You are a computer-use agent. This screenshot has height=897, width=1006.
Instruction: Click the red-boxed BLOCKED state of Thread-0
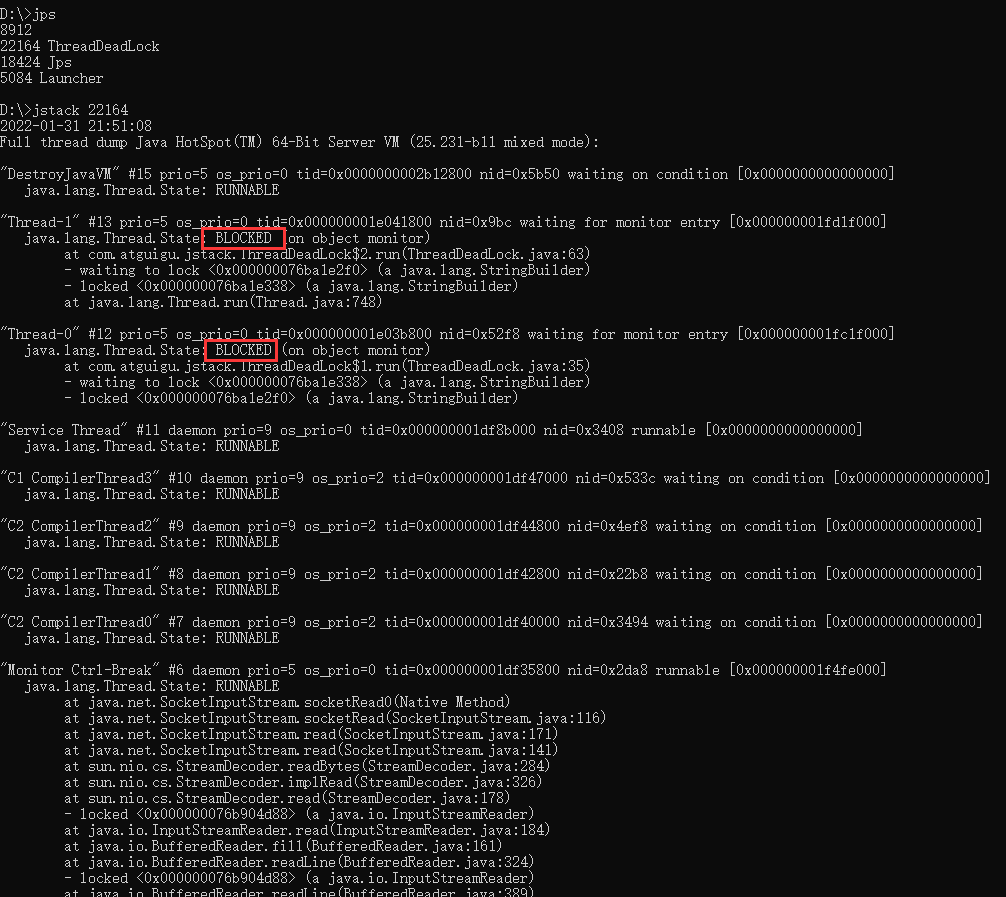[241, 350]
